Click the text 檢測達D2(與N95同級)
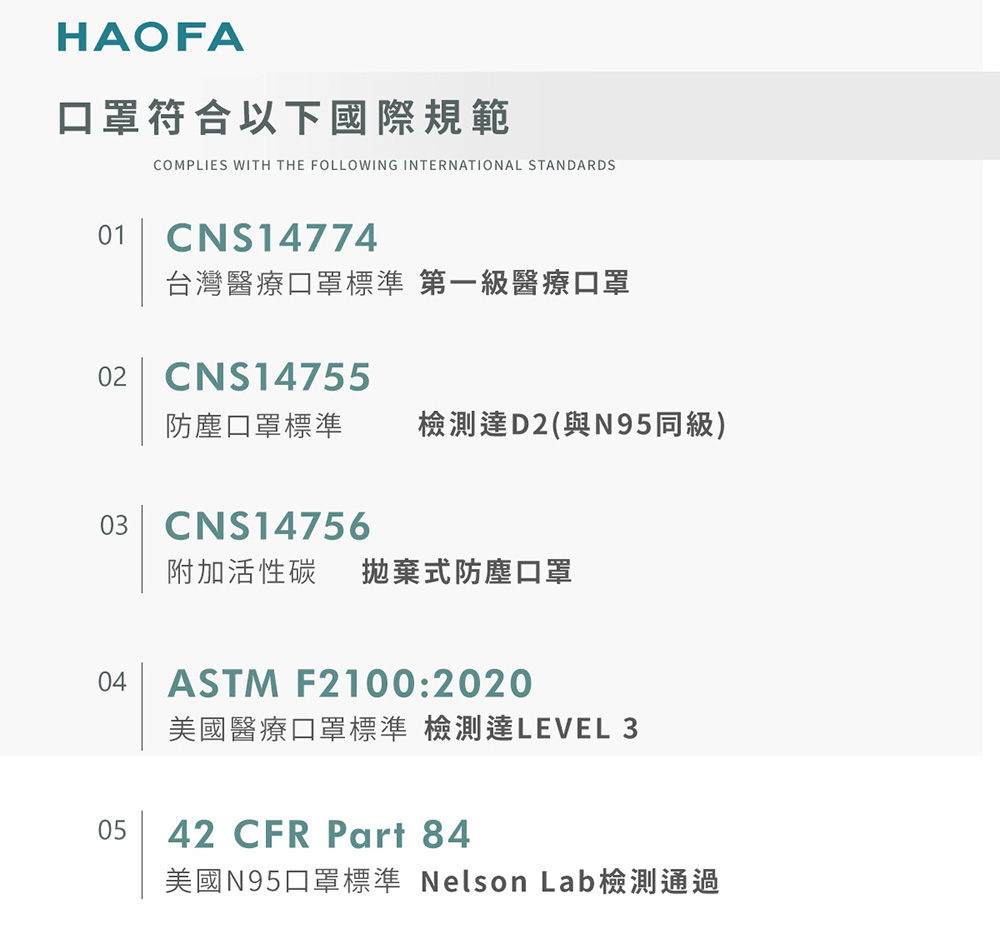Image resolution: width=1000 pixels, height=934 pixels. [572, 426]
